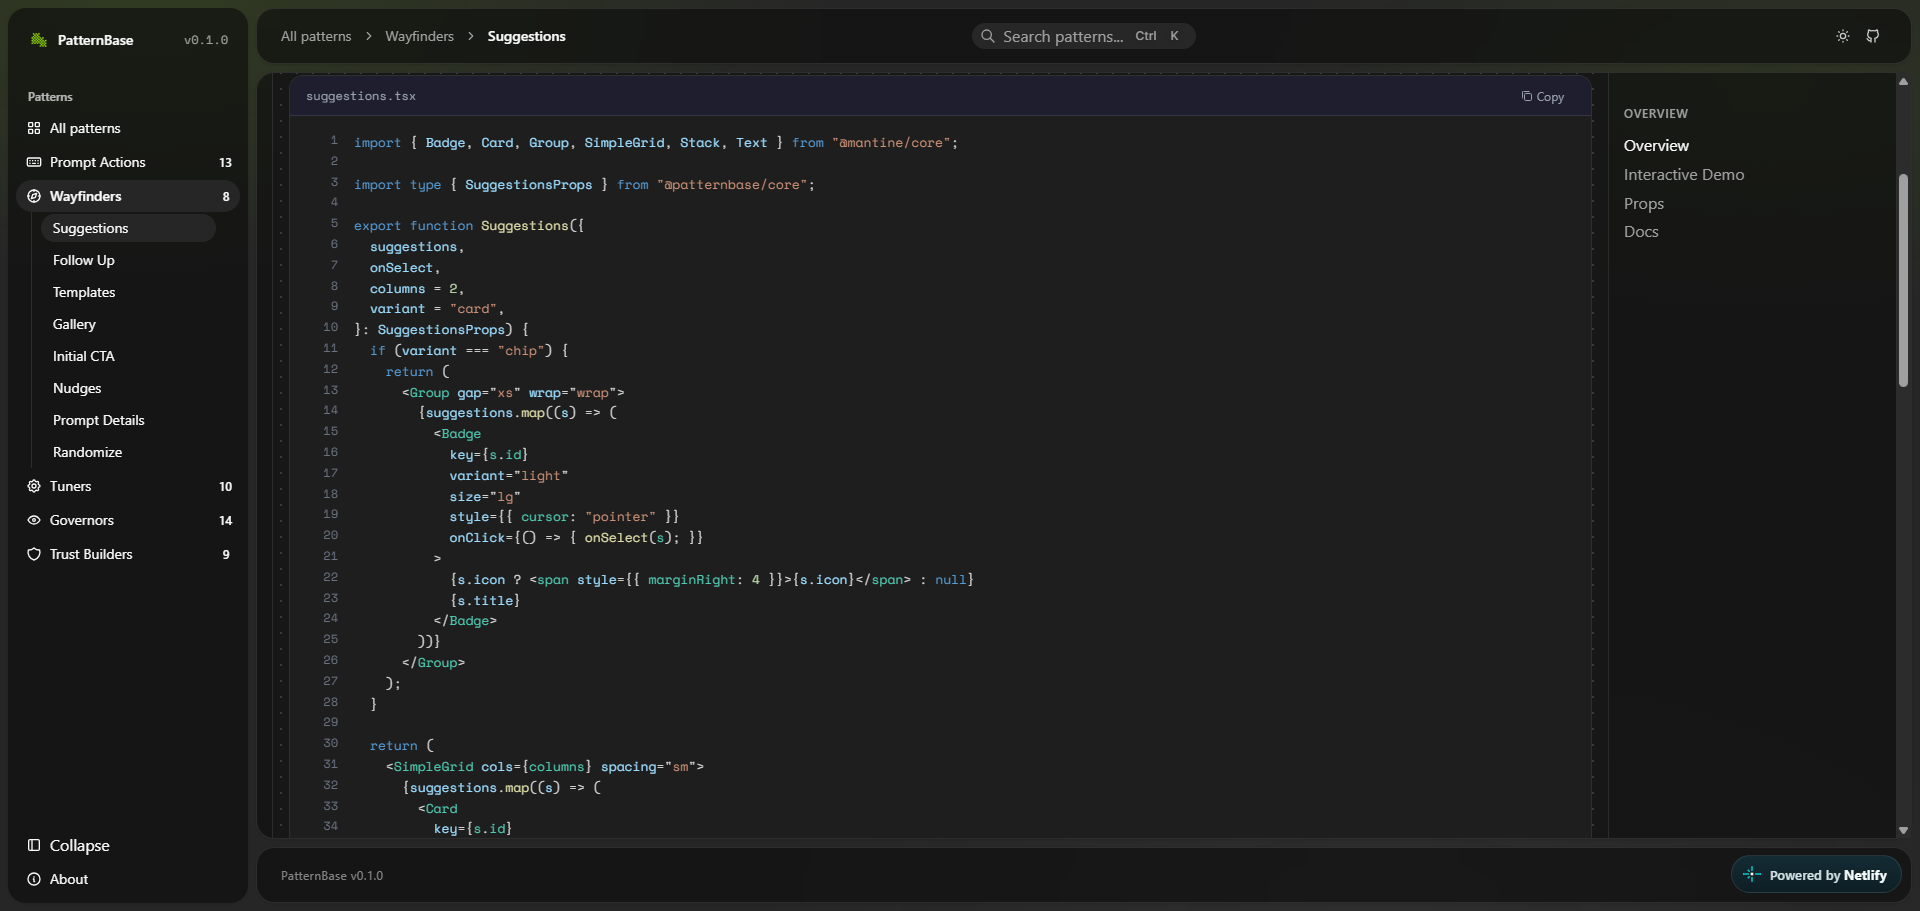Click the page vertical scrollbar thumb
Image resolution: width=1920 pixels, height=911 pixels.
coord(1903,280)
